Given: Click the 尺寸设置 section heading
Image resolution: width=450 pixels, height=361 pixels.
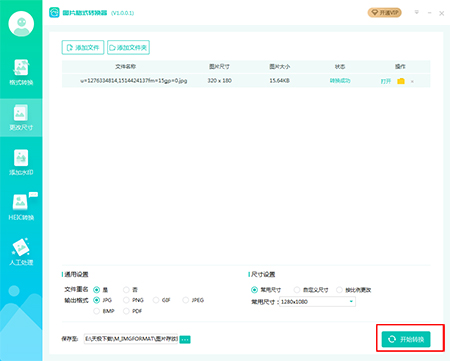Looking at the screenshot, I should coord(263,274).
